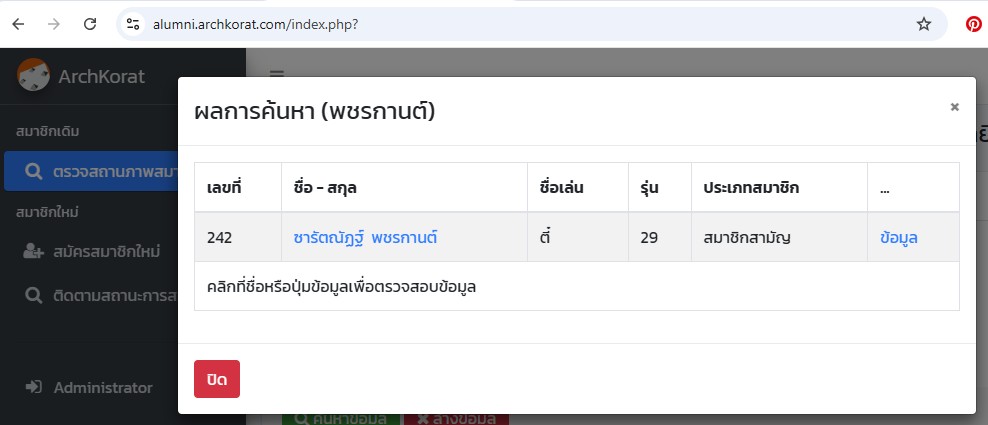Image resolution: width=988 pixels, height=425 pixels.
Task: Reload the current page
Action: coord(90,24)
